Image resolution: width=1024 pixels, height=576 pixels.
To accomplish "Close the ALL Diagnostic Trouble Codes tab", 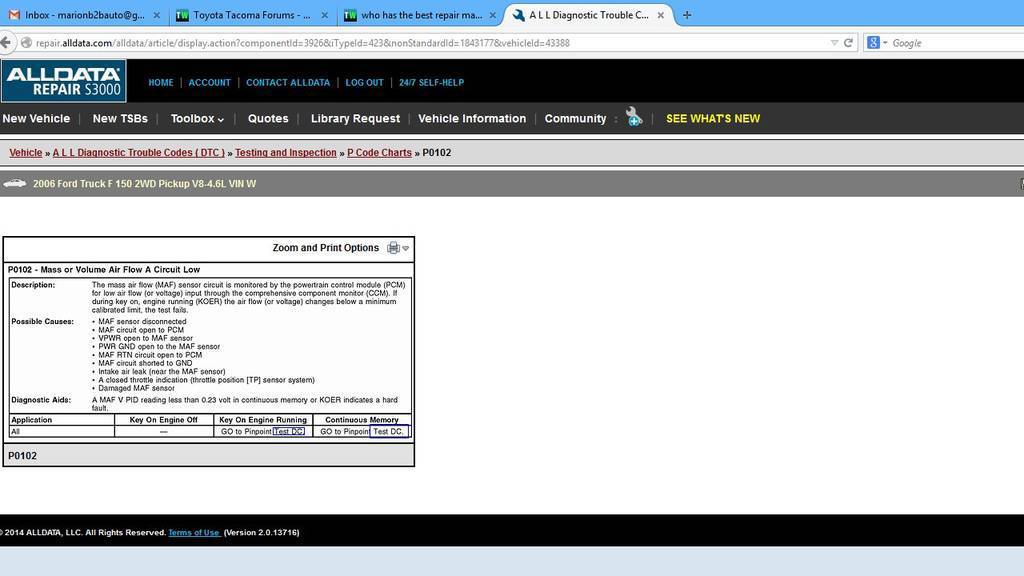I will (x=660, y=15).
